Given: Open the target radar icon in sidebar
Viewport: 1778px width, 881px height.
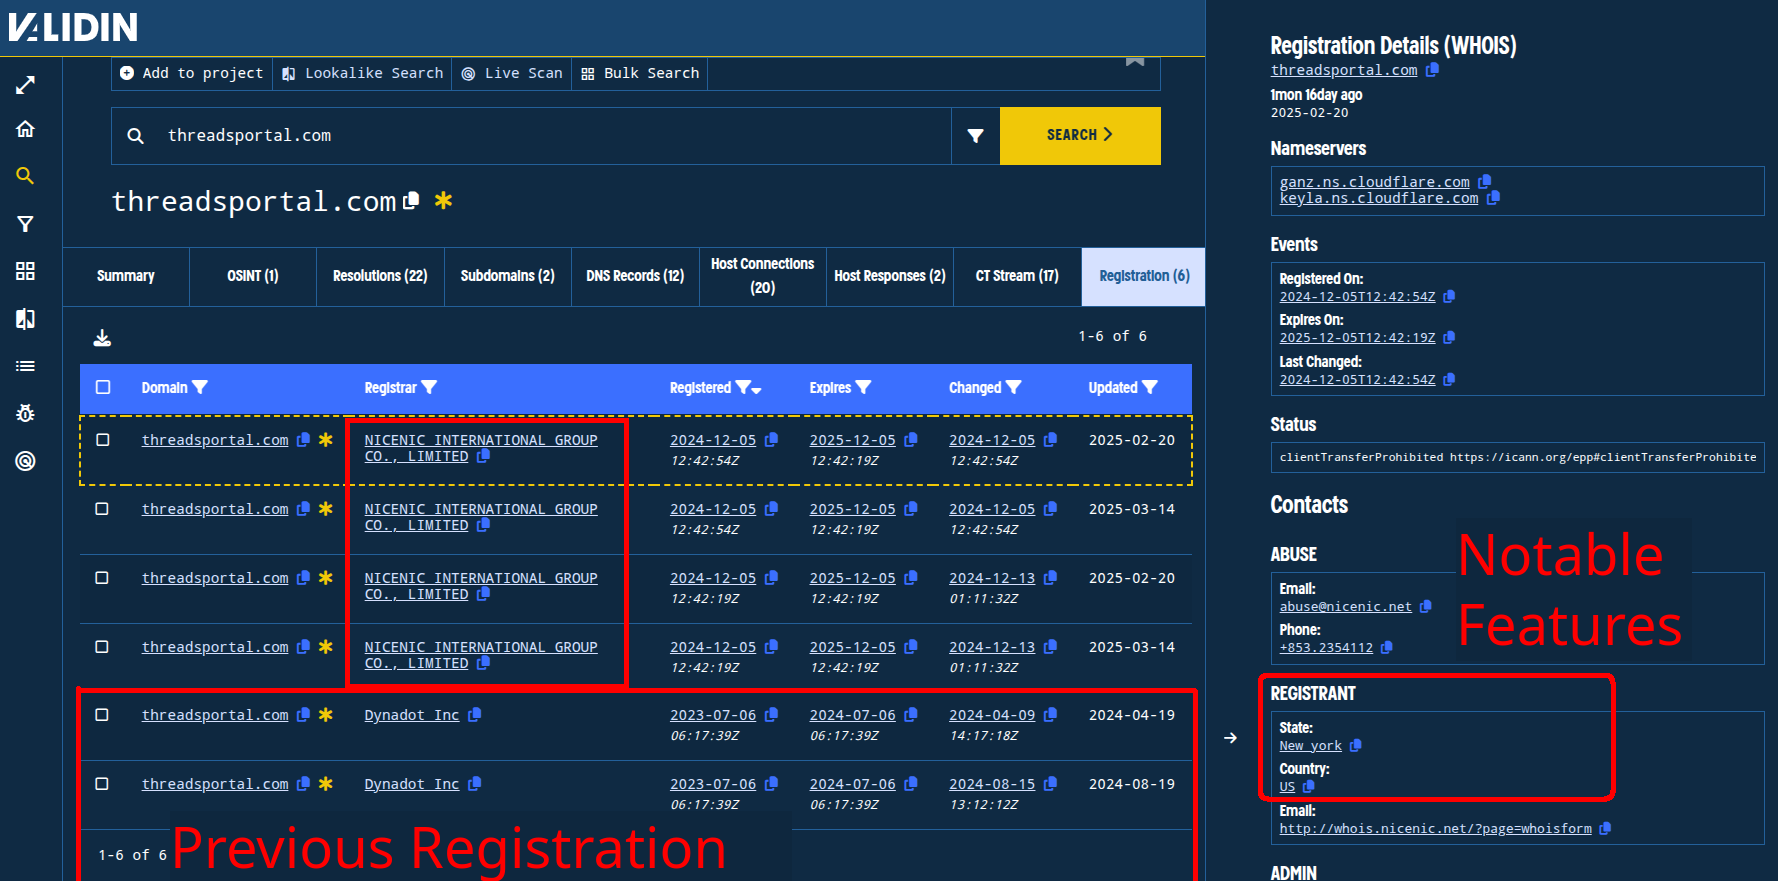Looking at the screenshot, I should pyautogui.click(x=25, y=461).
